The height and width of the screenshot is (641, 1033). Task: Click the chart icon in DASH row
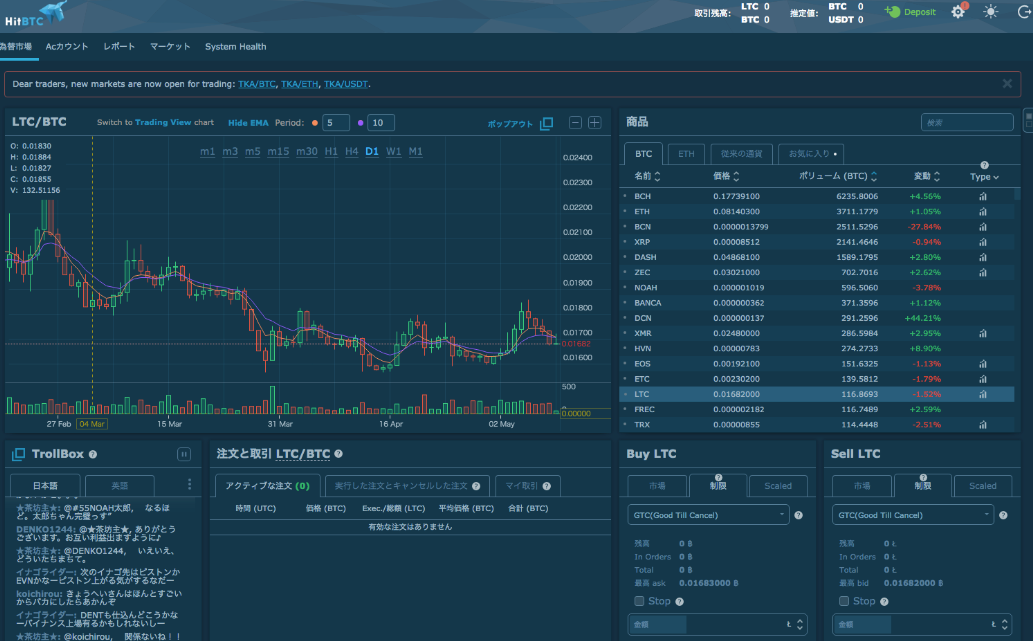[983, 257]
